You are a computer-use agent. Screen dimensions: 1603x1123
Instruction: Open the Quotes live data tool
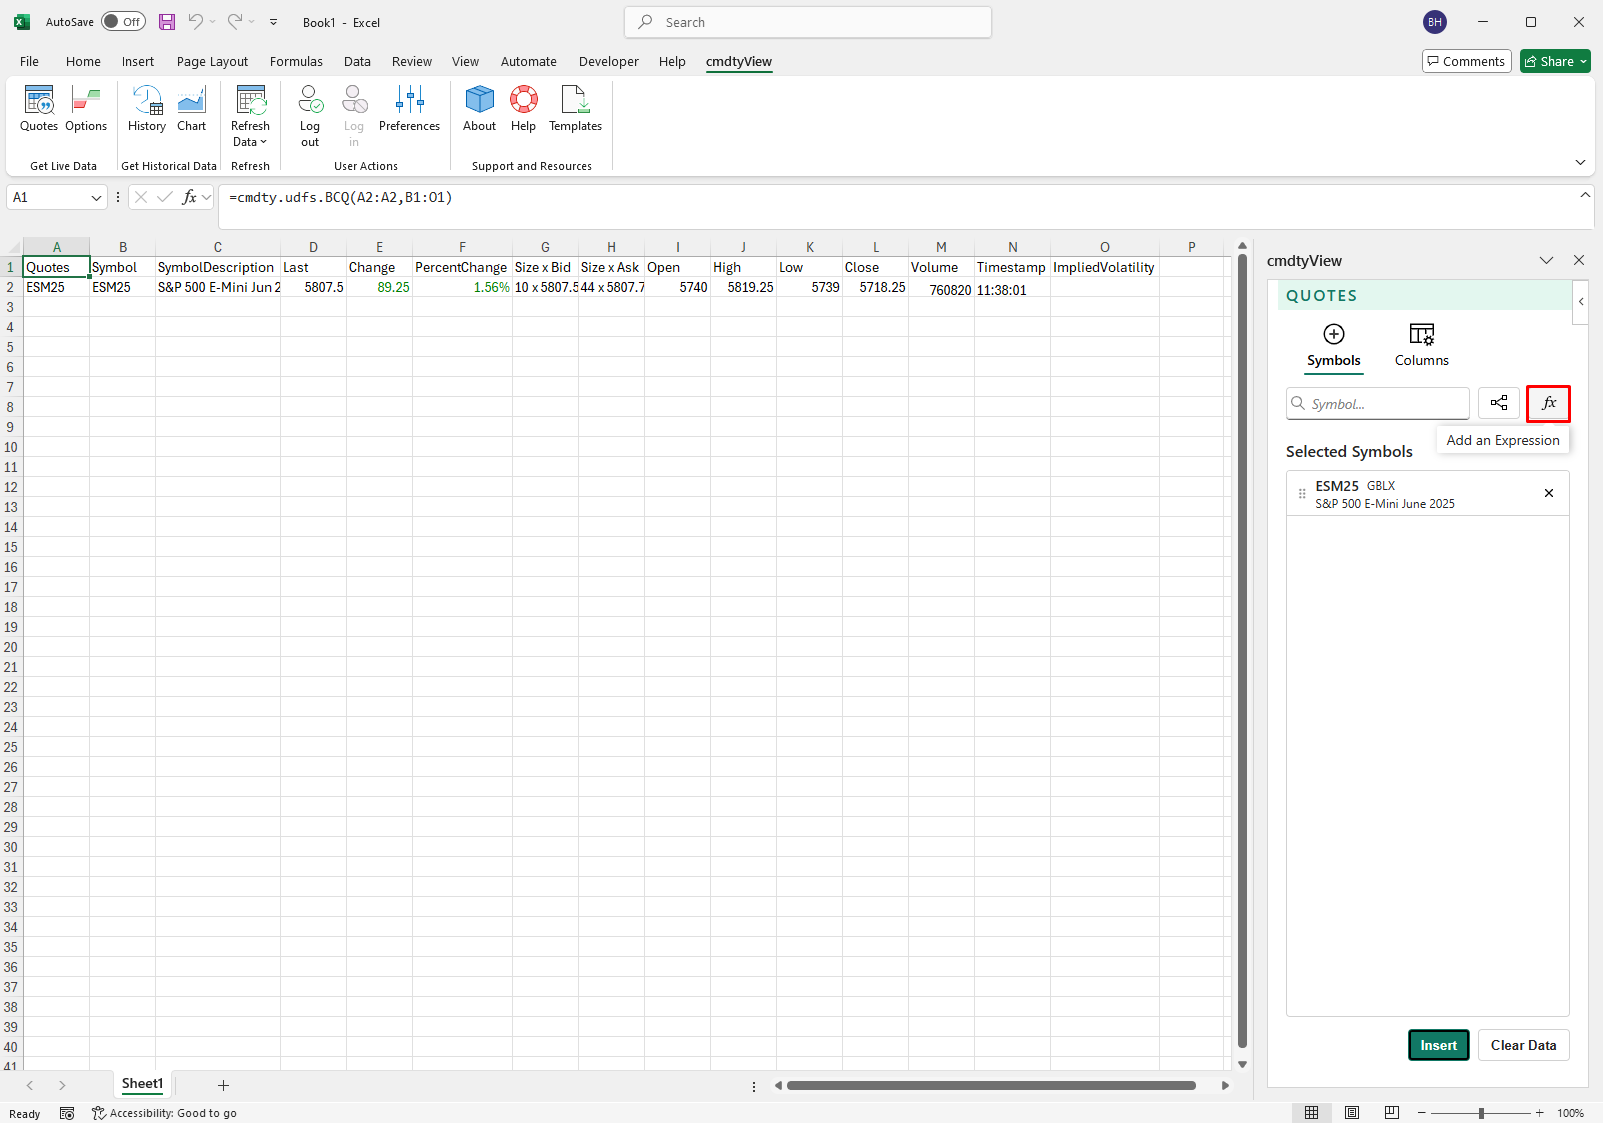(39, 109)
